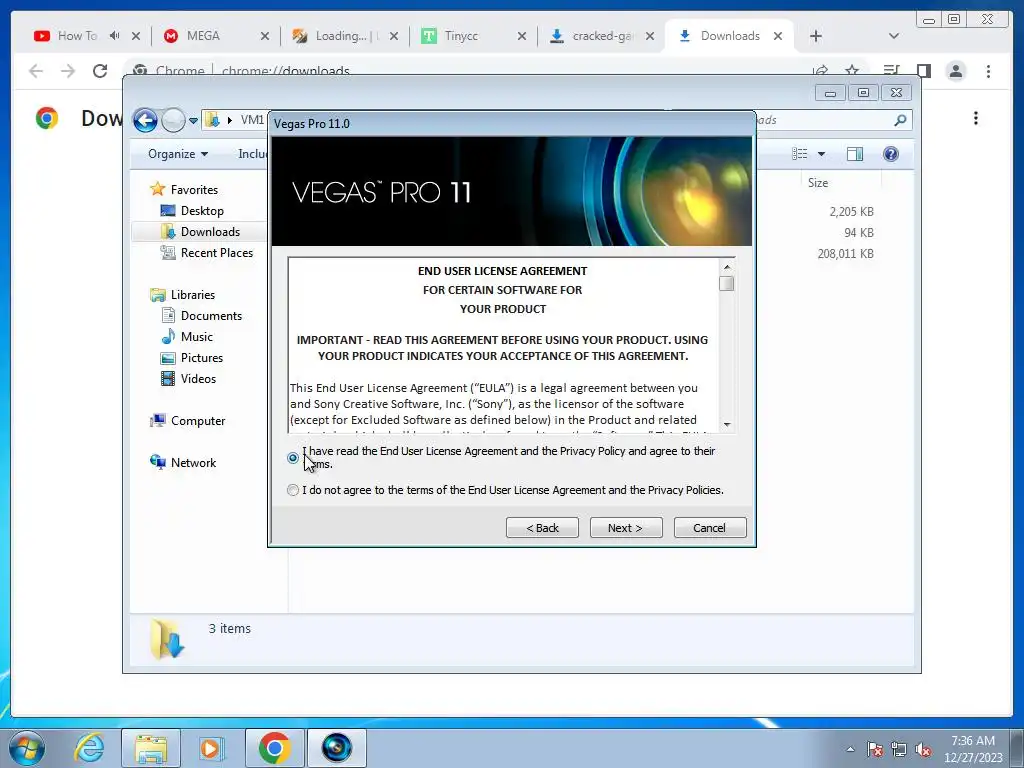Open the Pictures library

191,358
